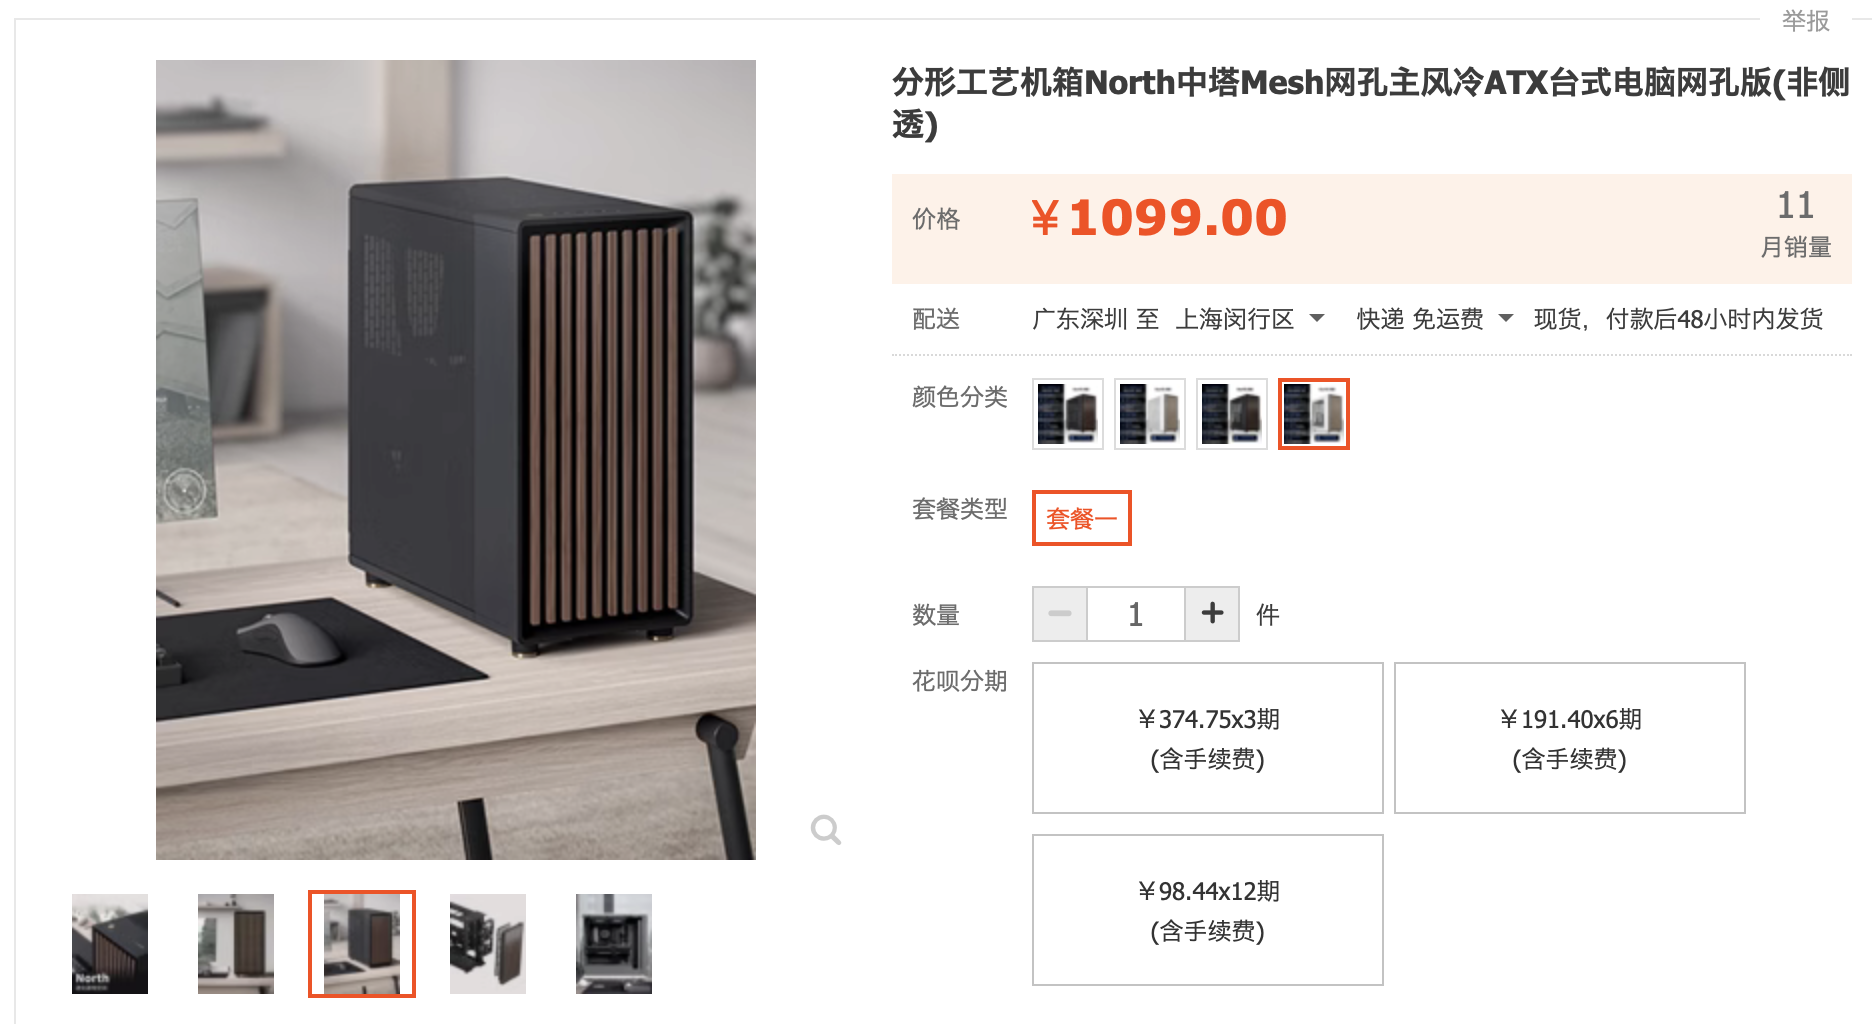Expand the 快递 免运费 shipping dropdown
This screenshot has width=1872, height=1024.
coord(1435,319)
